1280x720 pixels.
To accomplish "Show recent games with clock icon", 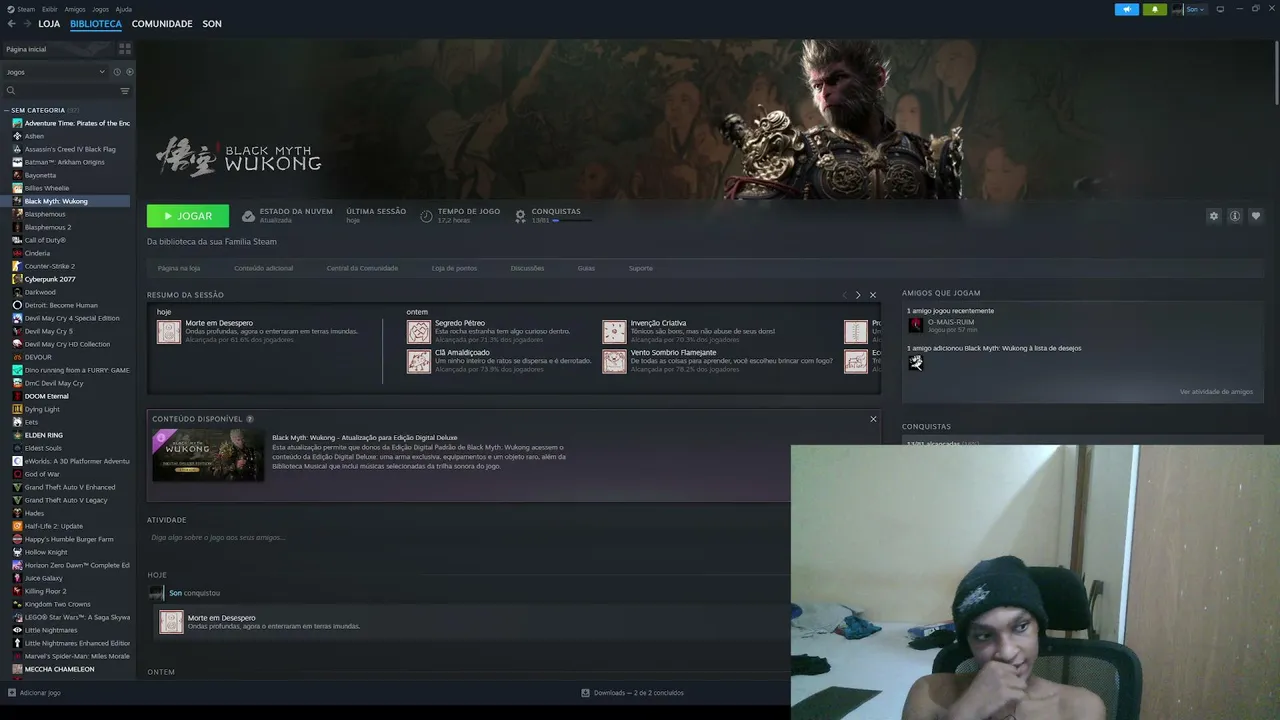I will (117, 72).
